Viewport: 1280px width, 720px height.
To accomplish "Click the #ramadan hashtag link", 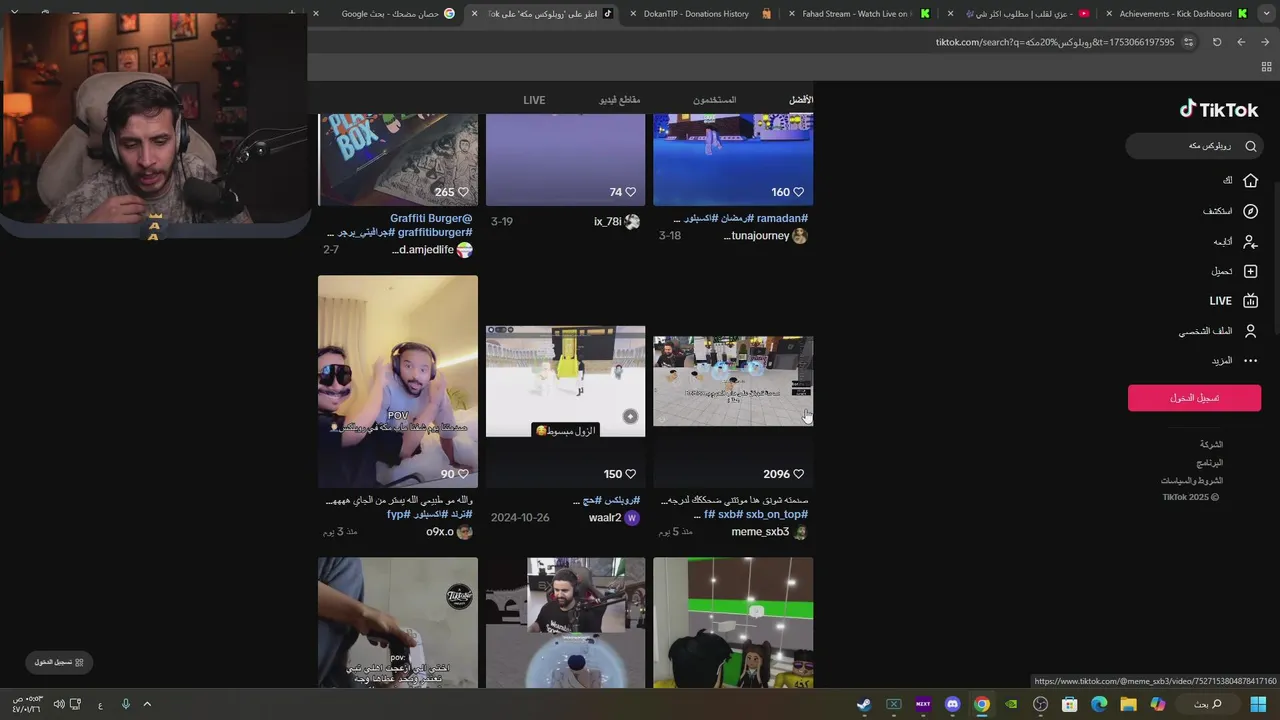I will click(x=782, y=218).
